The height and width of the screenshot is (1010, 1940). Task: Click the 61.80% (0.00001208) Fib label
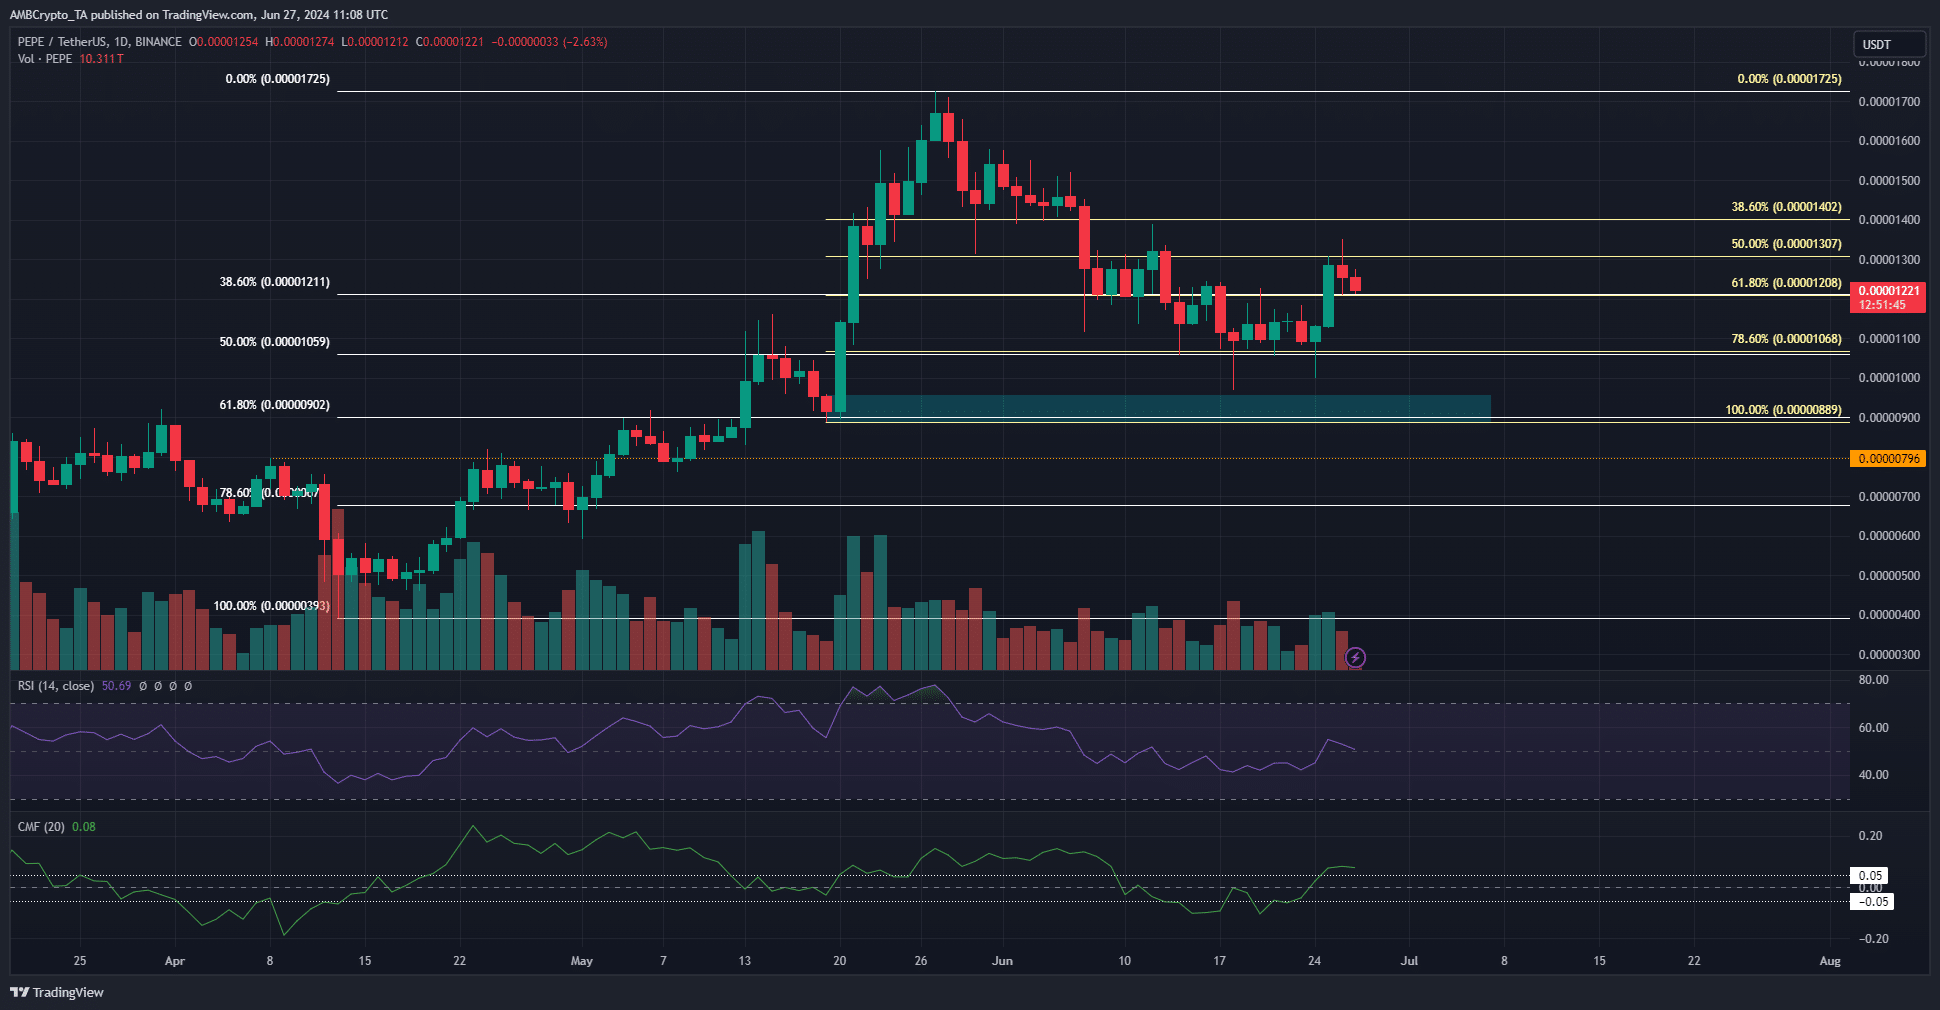coord(1786,283)
